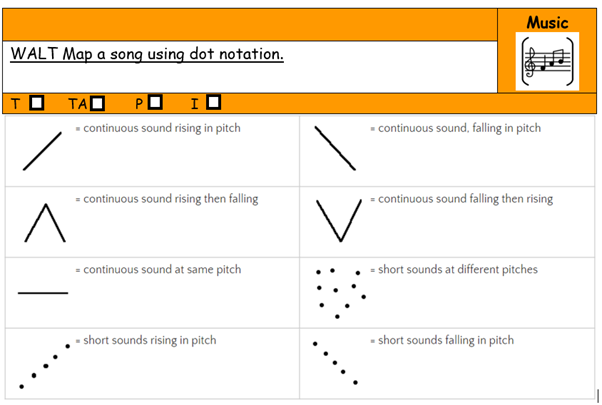Click the Music heading
Image resolution: width=602 pixels, height=405 pixels.
(547, 22)
